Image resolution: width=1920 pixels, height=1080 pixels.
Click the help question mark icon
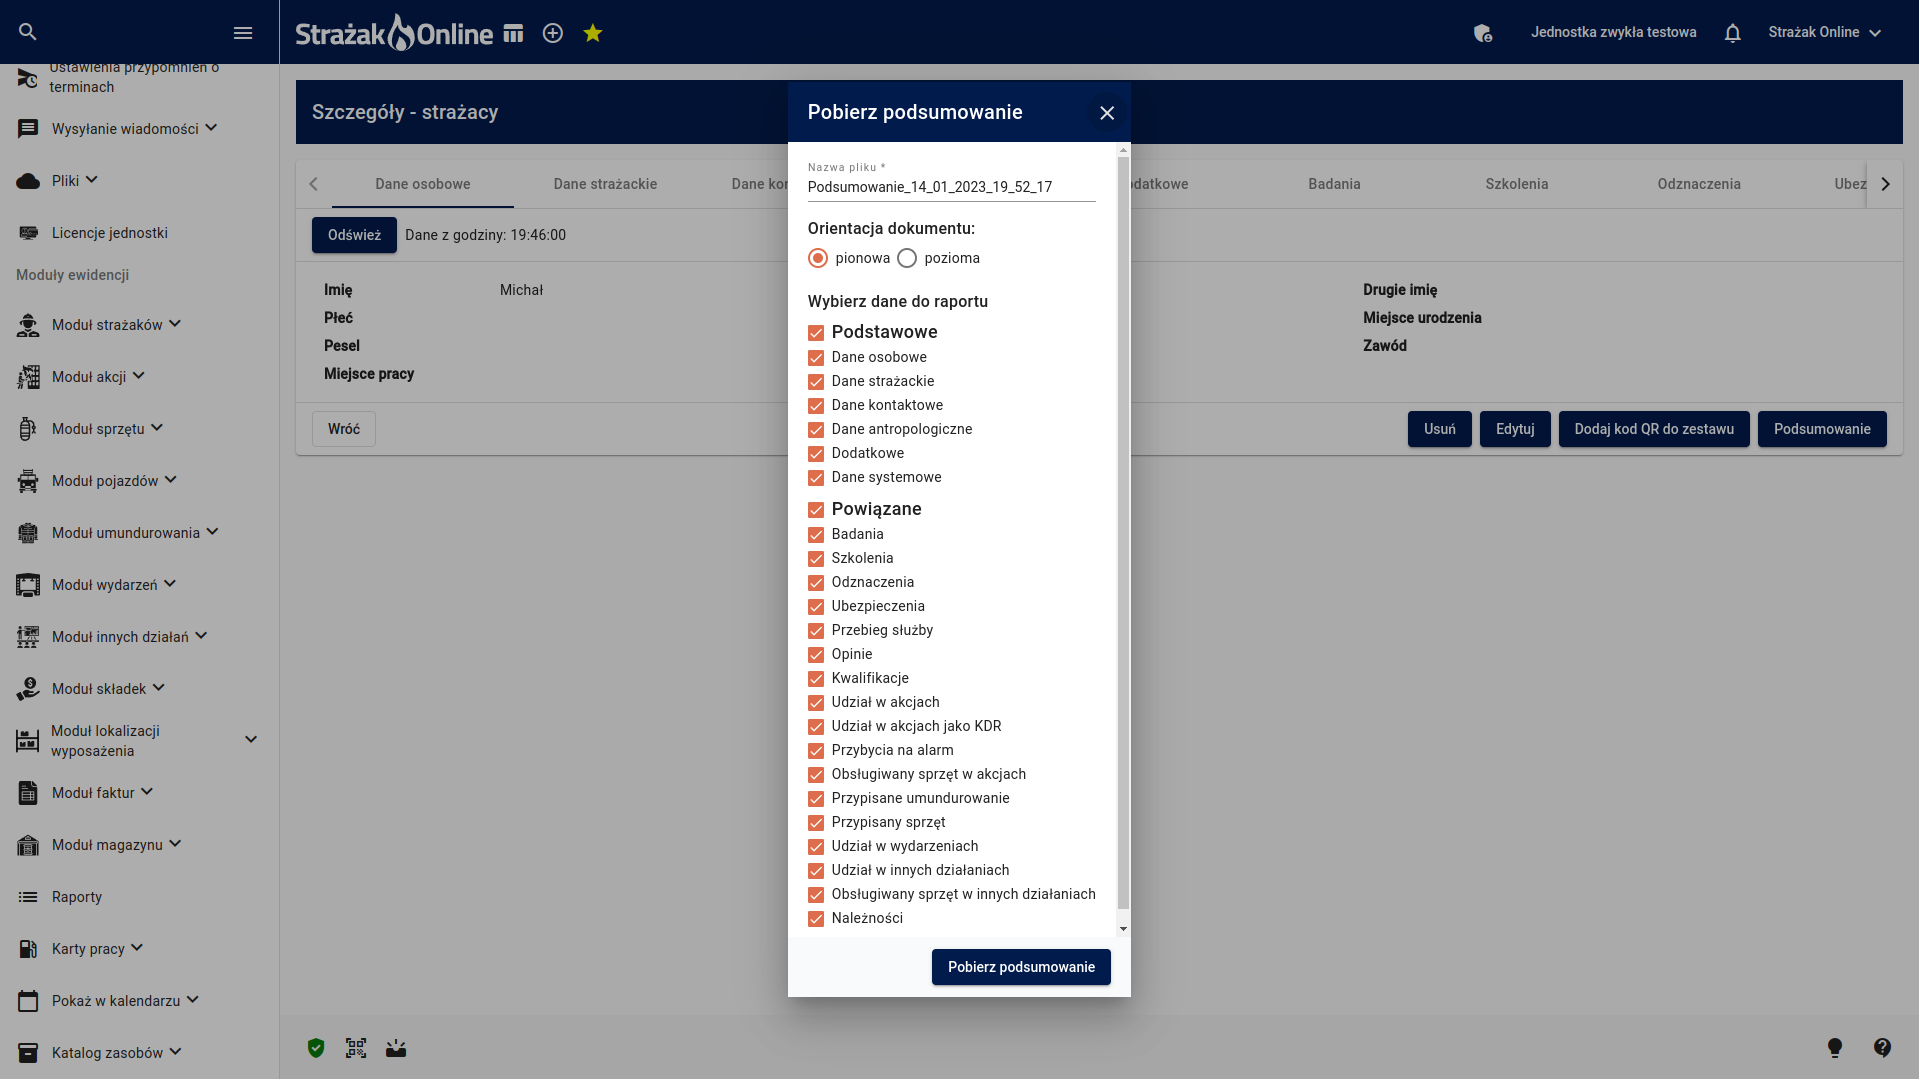1883,1048
